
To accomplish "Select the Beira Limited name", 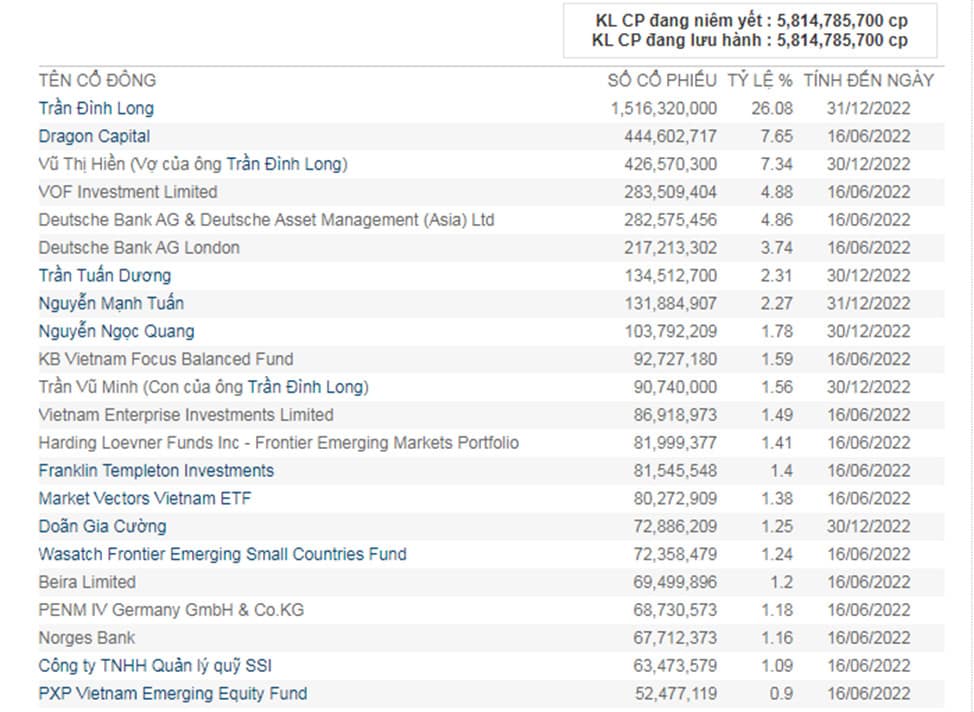I will point(87,582).
